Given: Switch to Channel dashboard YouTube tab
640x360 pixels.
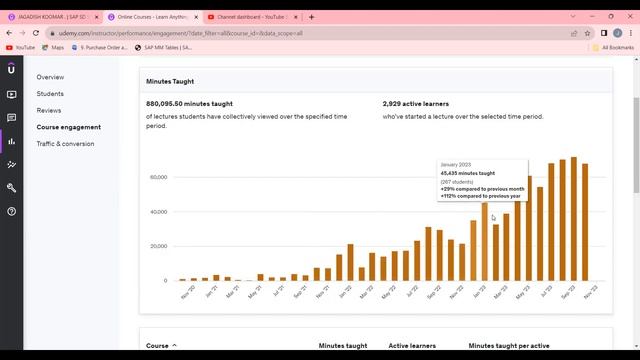Looking at the screenshot, I should 252,17.
